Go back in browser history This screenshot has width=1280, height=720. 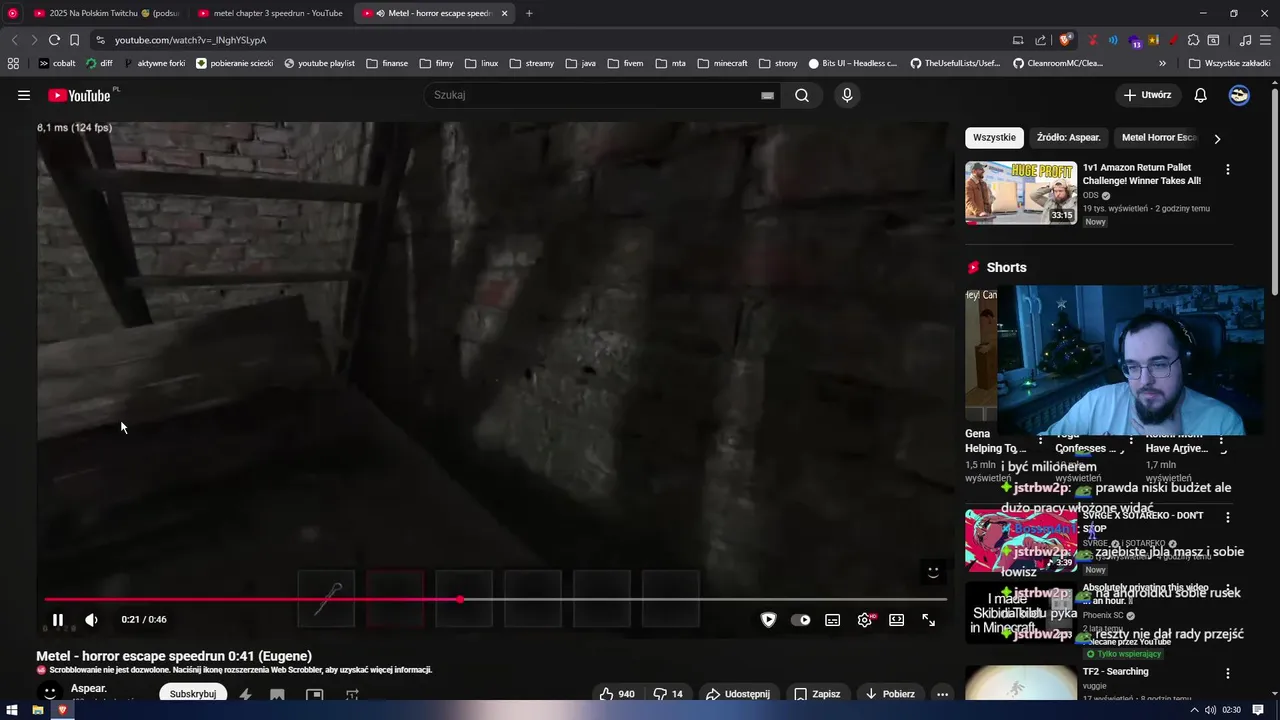pyautogui.click(x=14, y=40)
